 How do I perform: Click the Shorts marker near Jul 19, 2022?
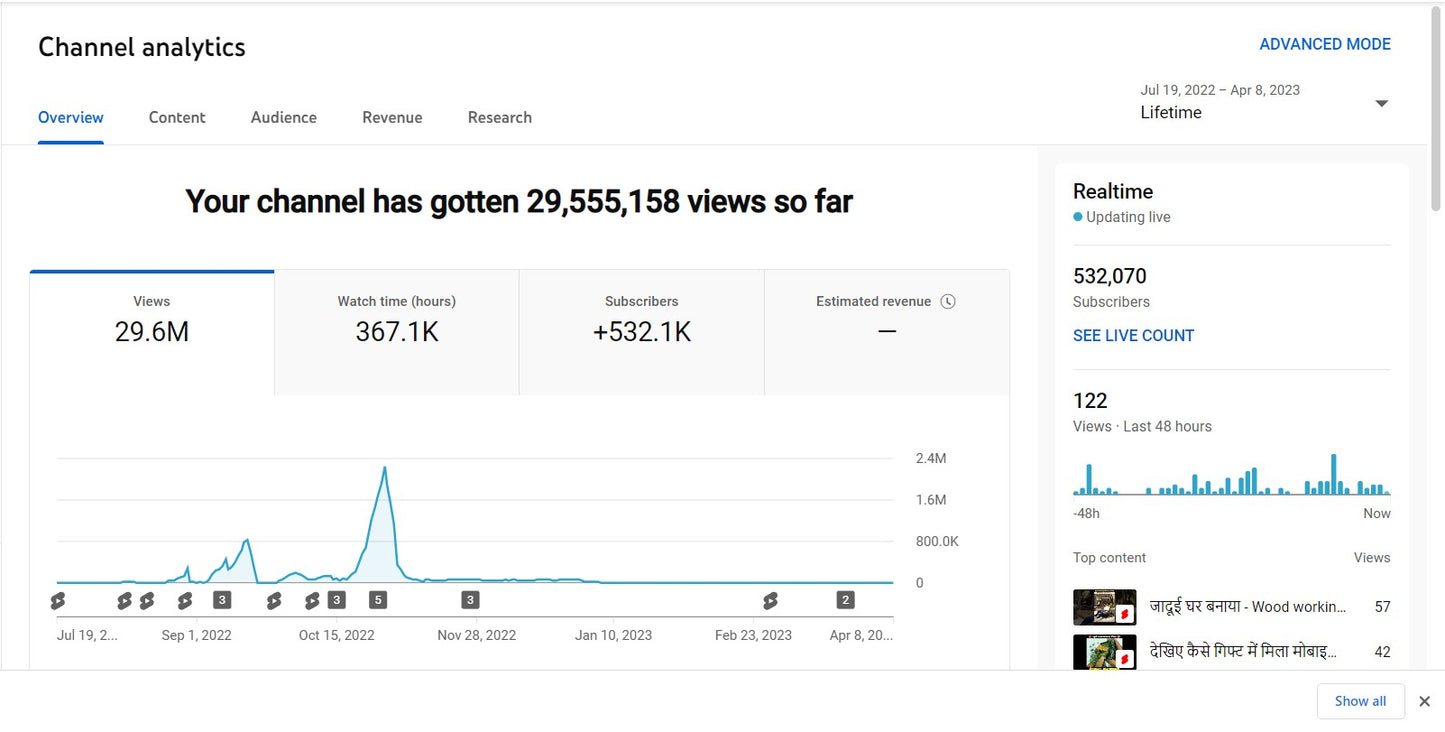click(57, 599)
